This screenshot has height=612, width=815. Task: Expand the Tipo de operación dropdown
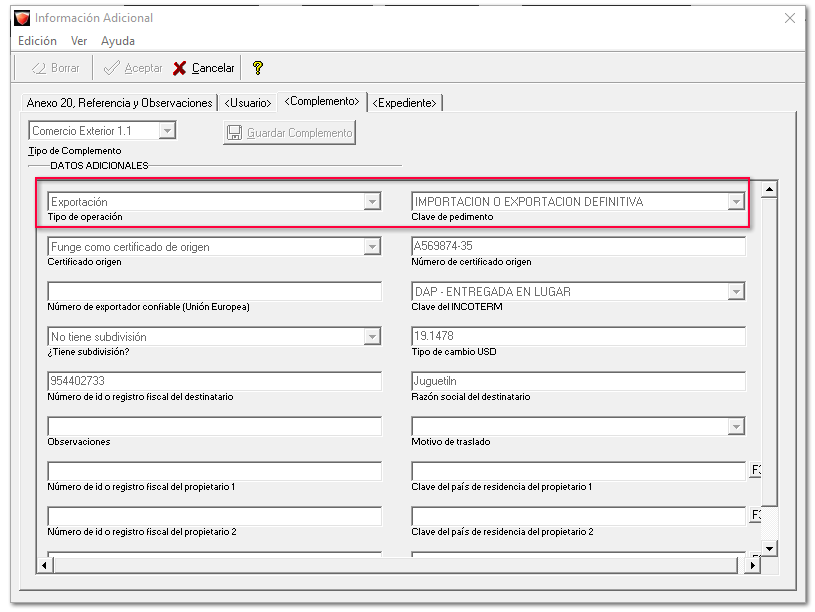[x=372, y=202]
